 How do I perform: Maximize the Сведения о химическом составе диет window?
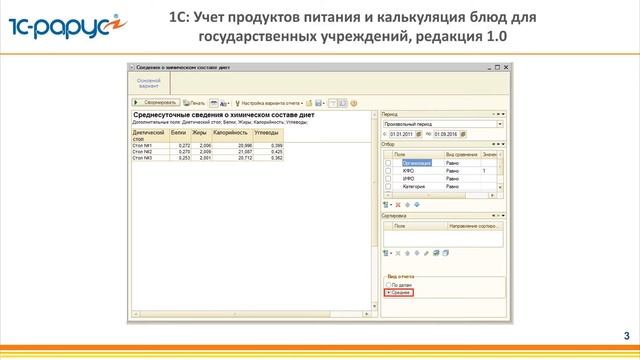click(497, 67)
